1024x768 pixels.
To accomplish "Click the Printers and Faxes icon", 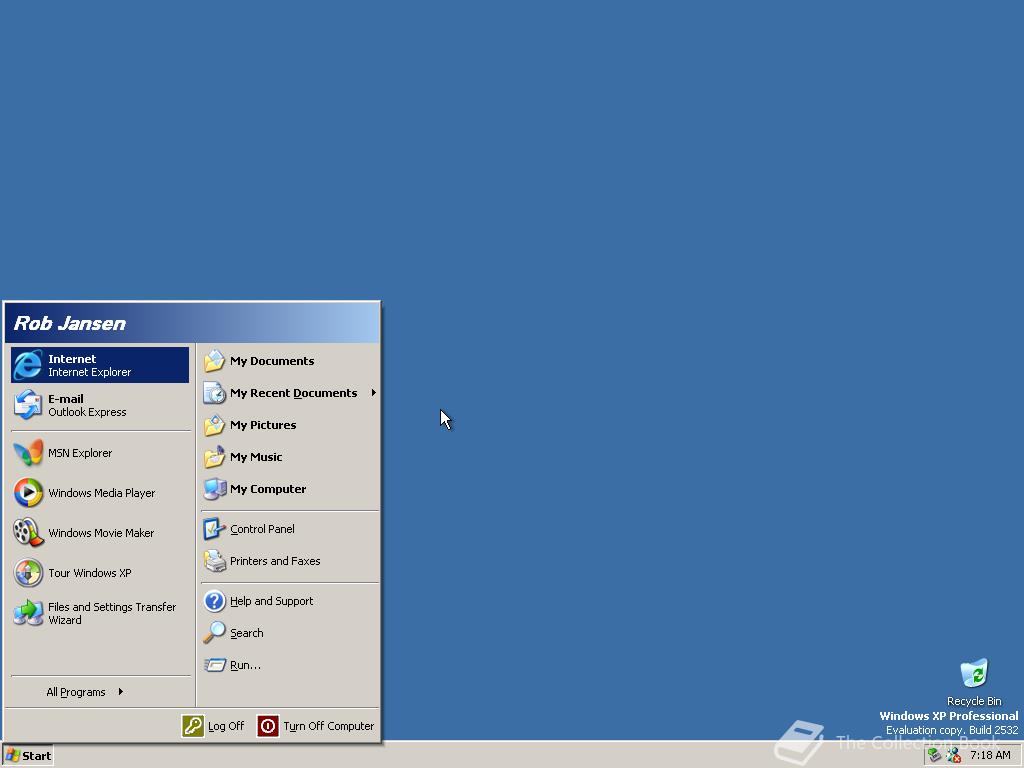I will [214, 561].
